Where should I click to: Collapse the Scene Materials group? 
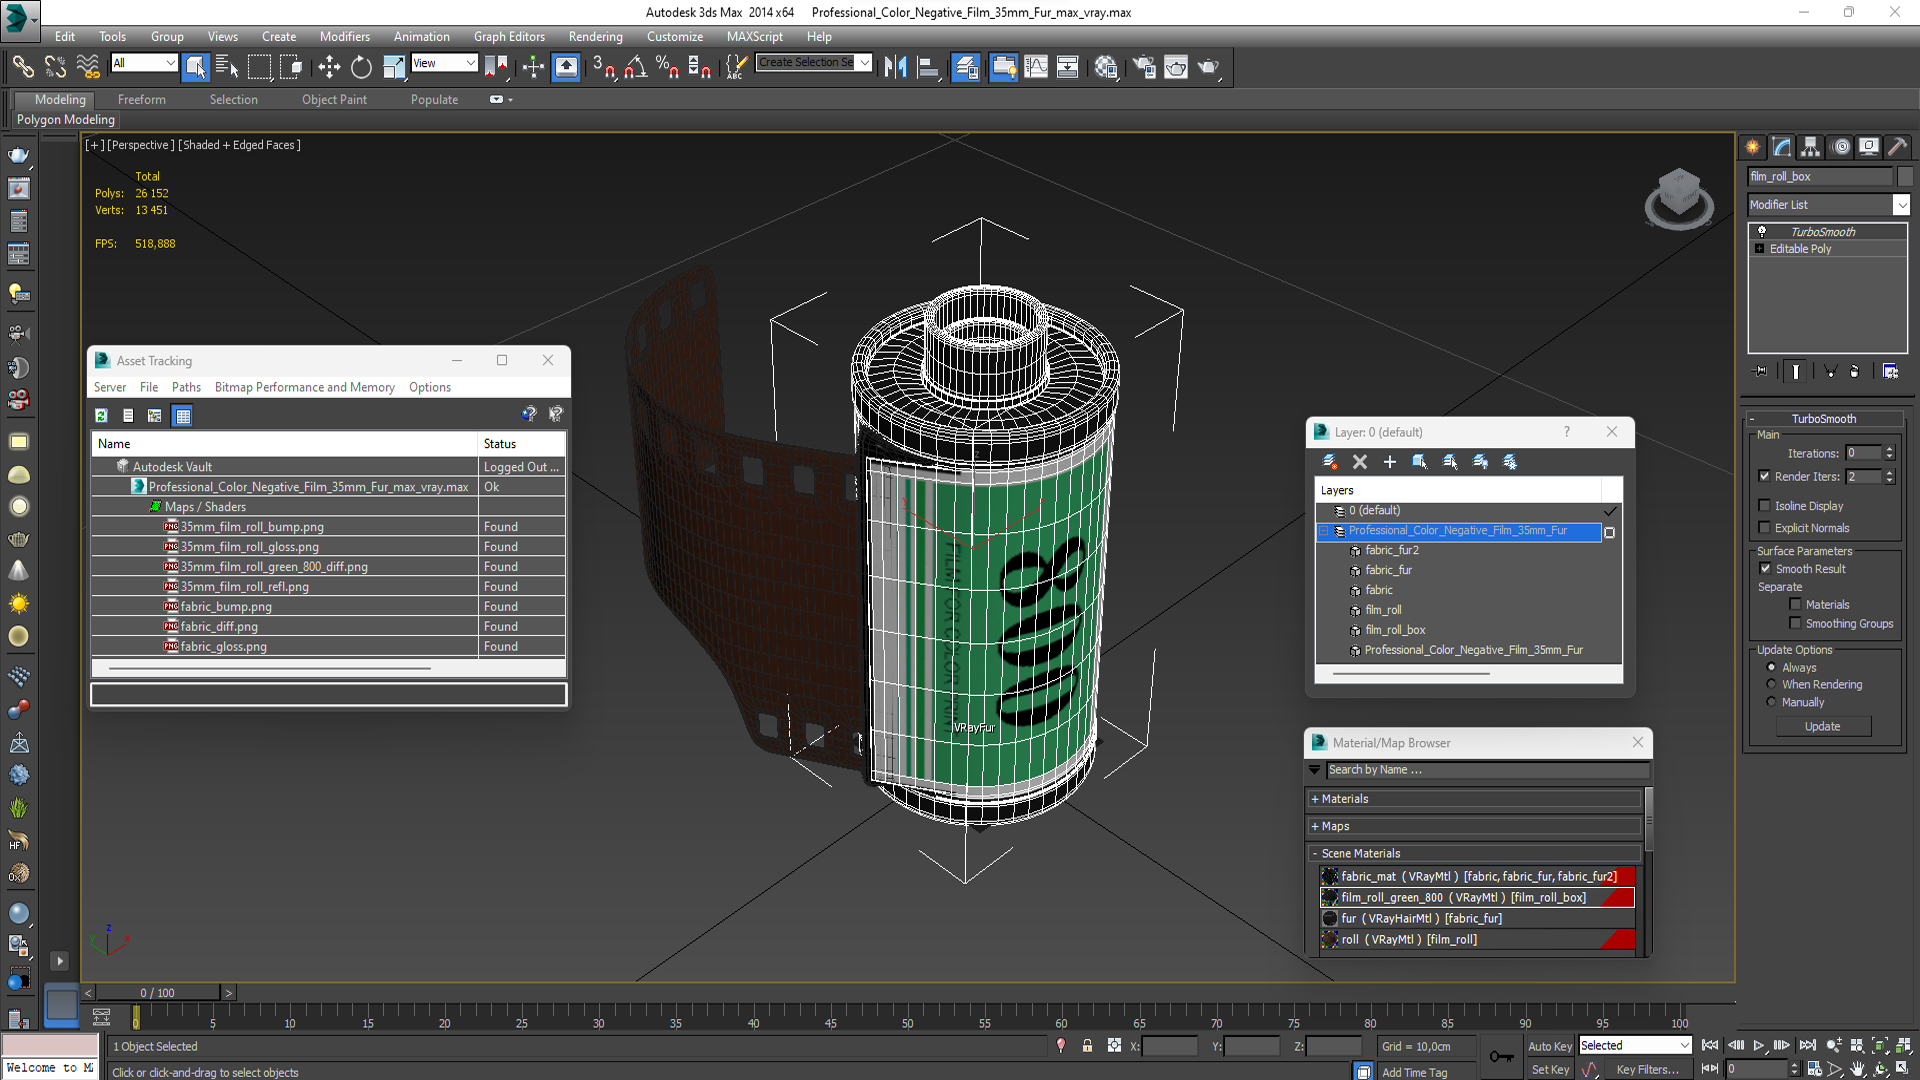(x=1475, y=853)
